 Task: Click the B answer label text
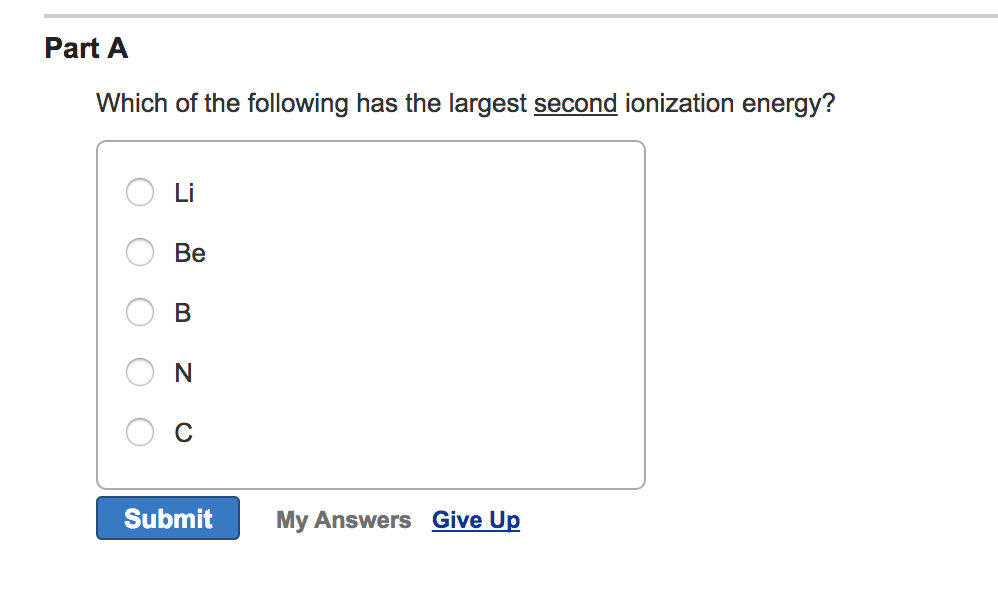tap(182, 312)
